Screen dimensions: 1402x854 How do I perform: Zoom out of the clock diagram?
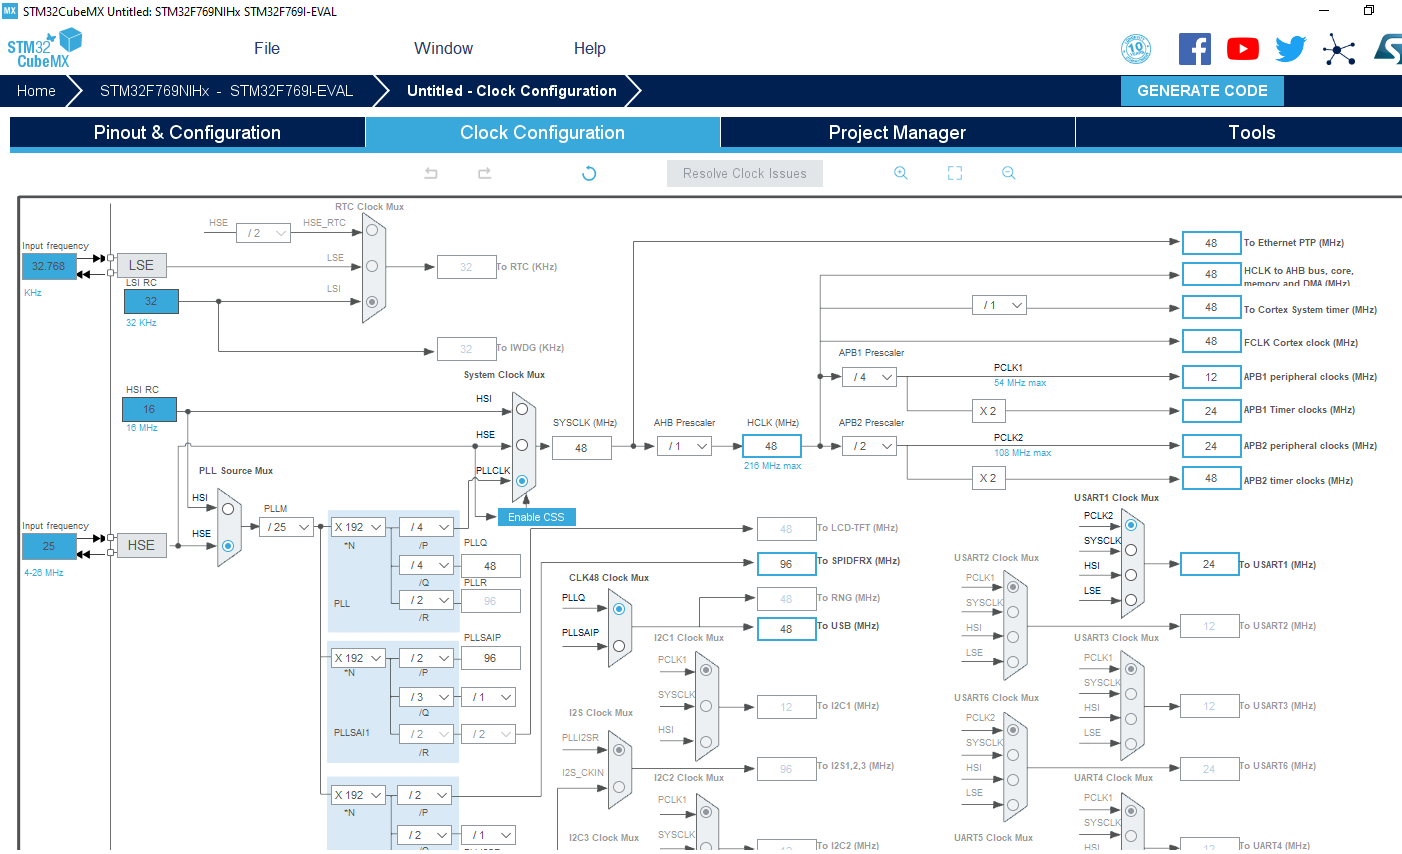click(x=1009, y=173)
